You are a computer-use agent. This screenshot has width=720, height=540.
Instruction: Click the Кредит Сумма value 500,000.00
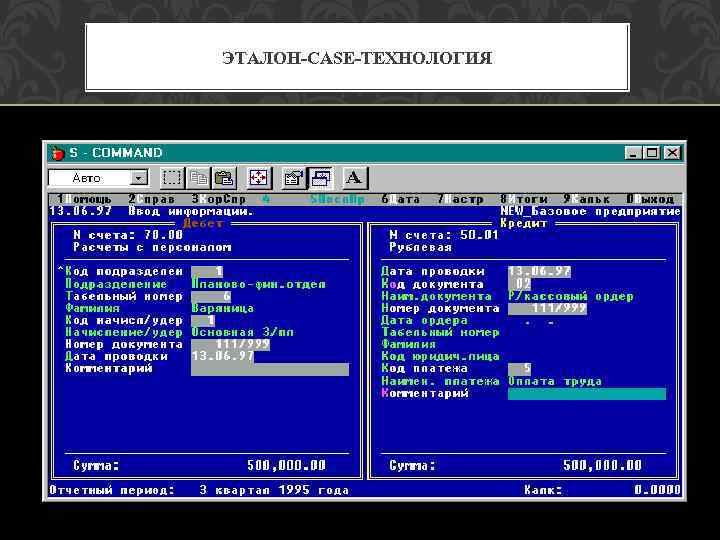(602, 466)
